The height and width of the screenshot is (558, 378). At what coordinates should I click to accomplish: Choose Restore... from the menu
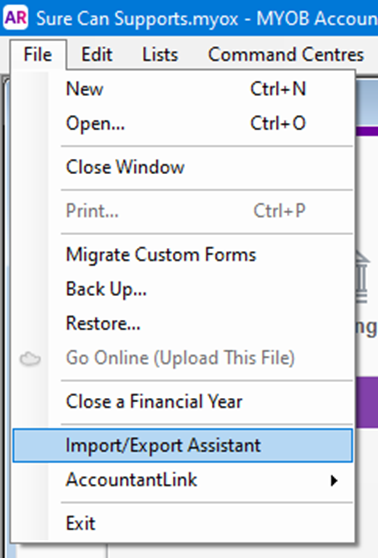tap(183, 323)
